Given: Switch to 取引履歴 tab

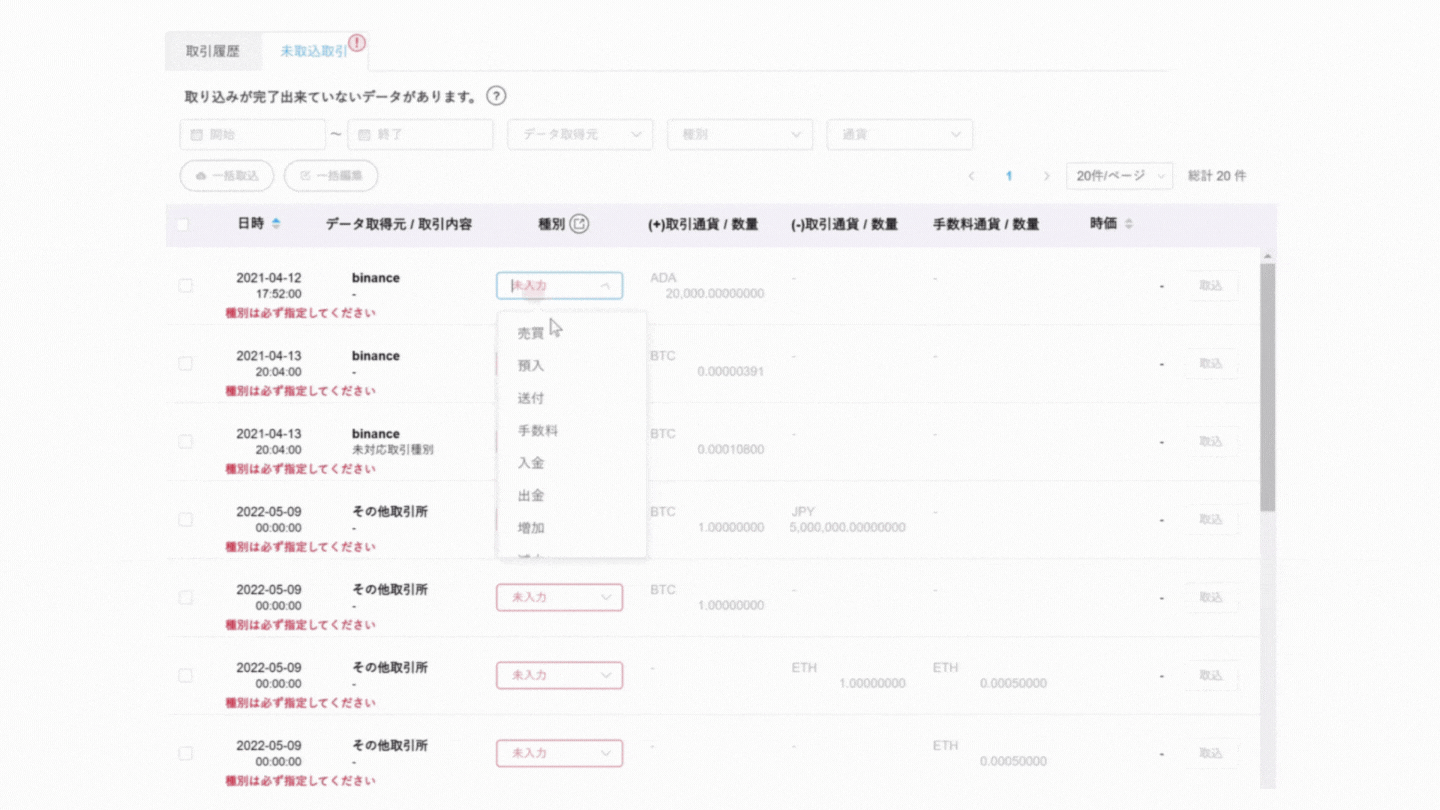Looking at the screenshot, I should pyautogui.click(x=213, y=51).
